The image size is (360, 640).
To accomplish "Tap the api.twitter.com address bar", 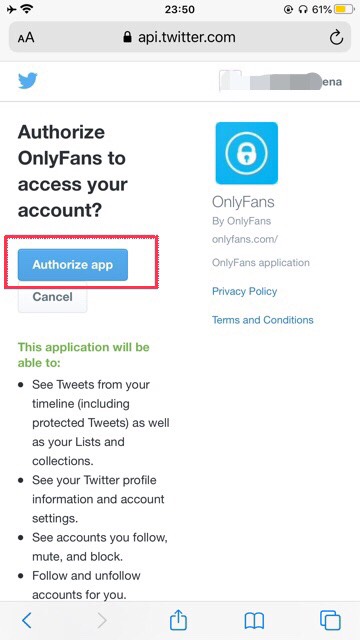I will [180, 38].
